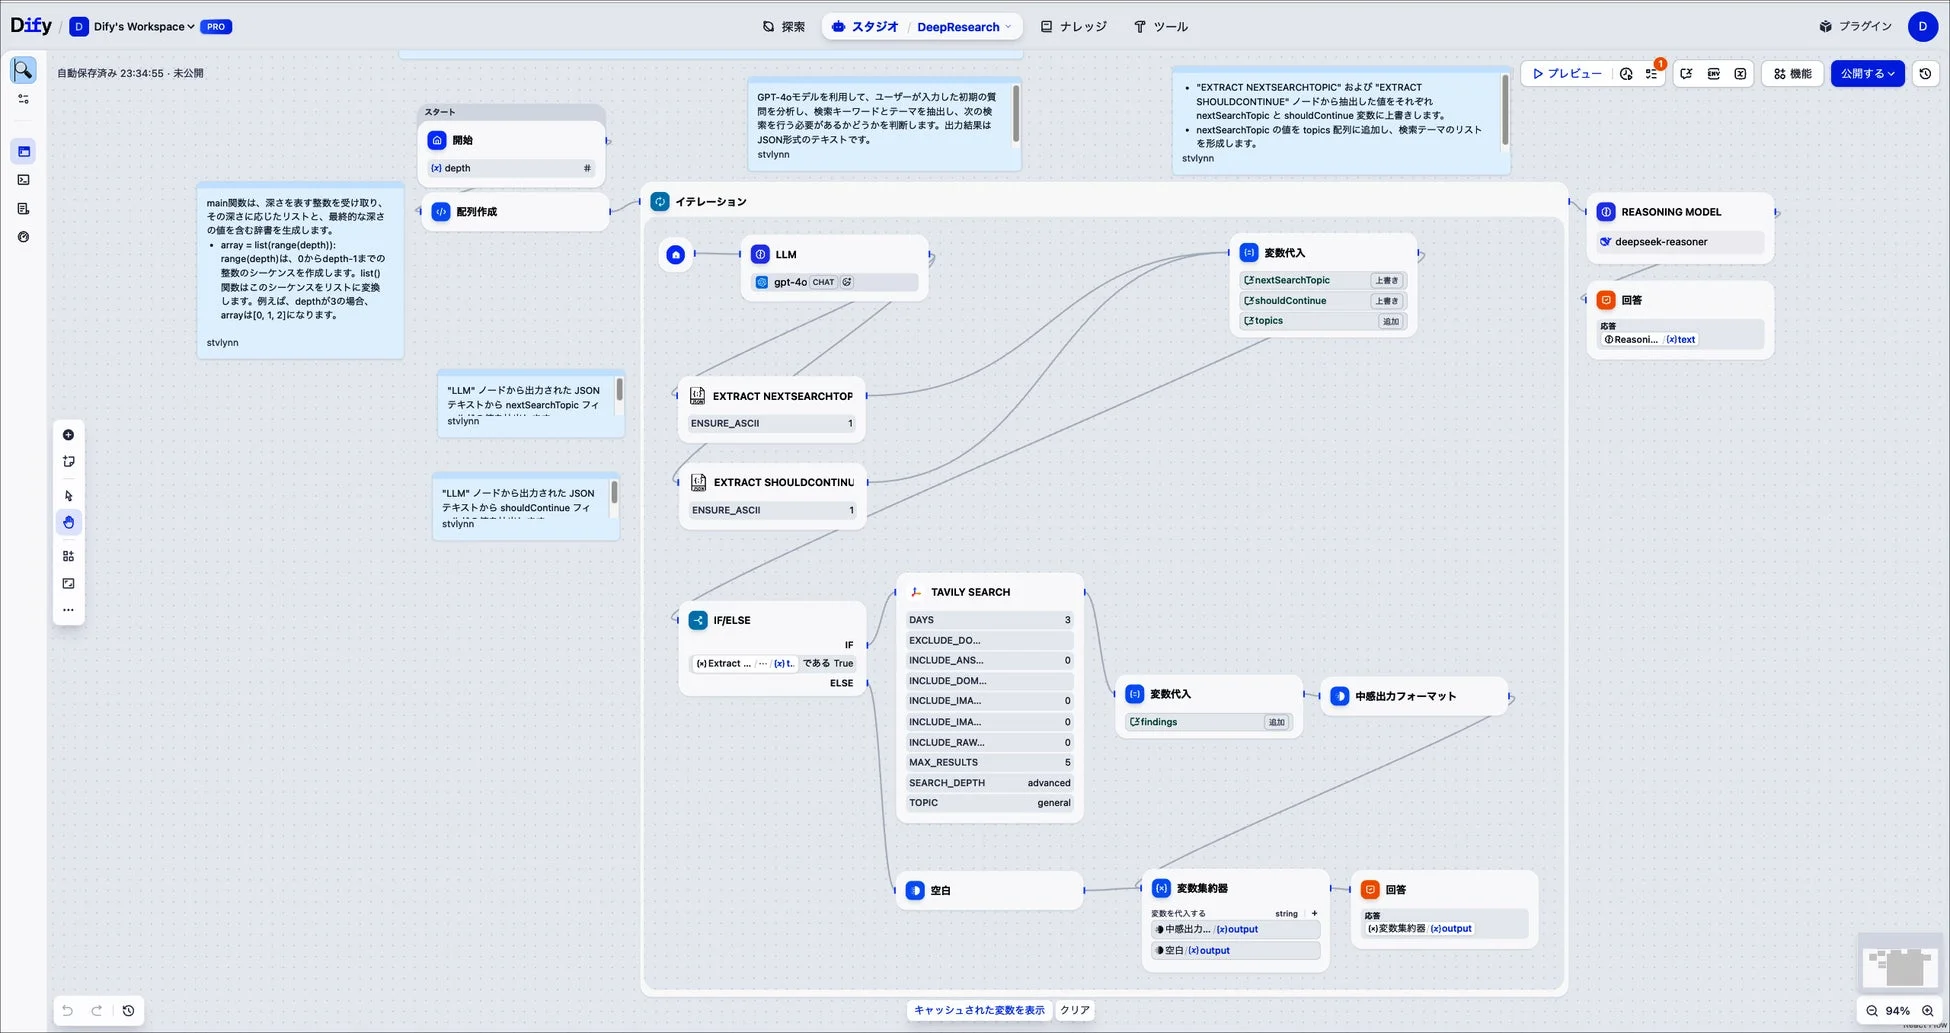Open version history icon at top right
The height and width of the screenshot is (1033, 1950).
1925,74
